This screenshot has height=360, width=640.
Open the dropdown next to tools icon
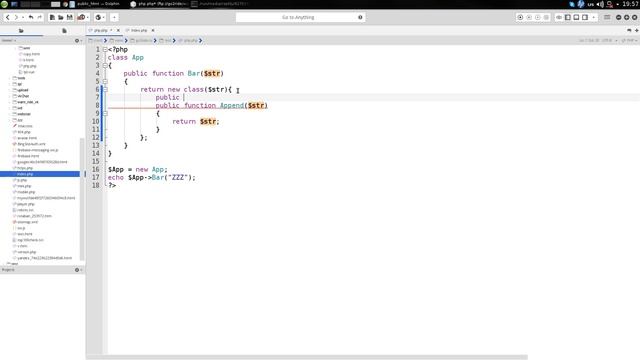pyautogui.click(x=88, y=17)
